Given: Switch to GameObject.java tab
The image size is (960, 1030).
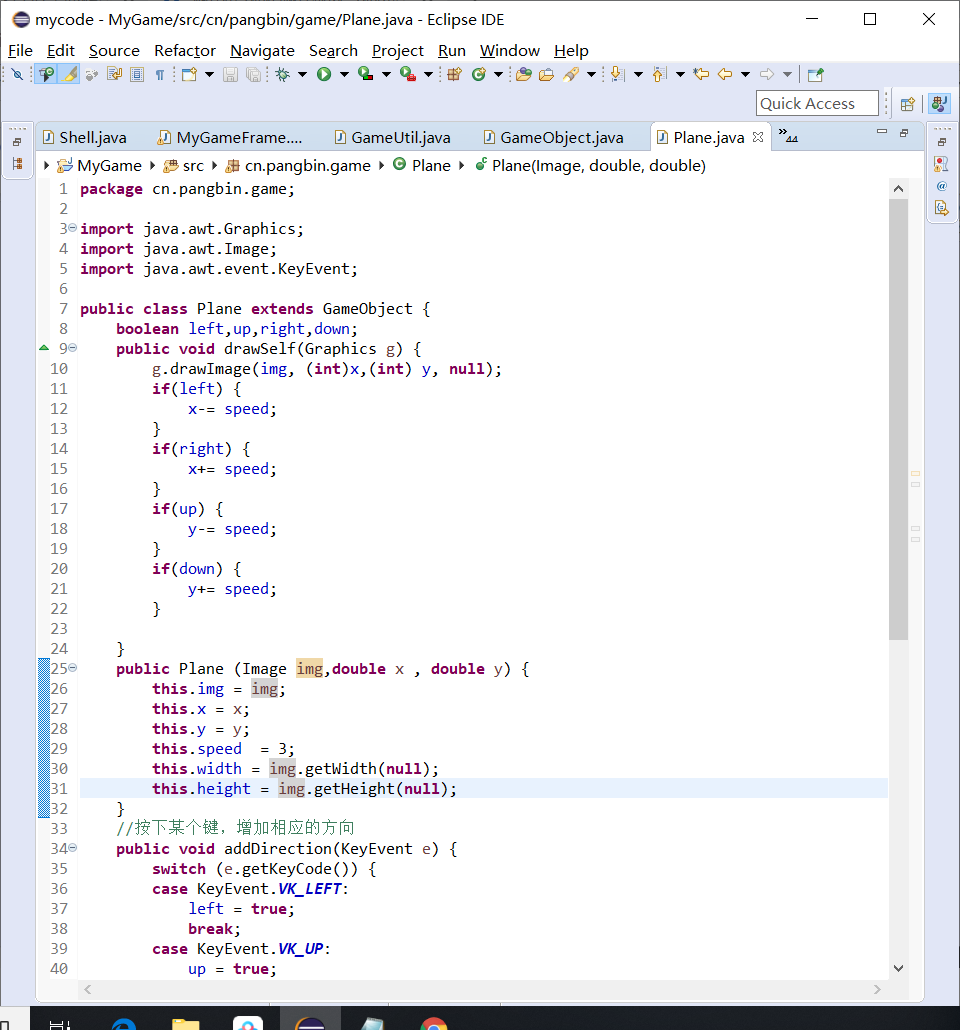Looking at the screenshot, I should [x=553, y=137].
